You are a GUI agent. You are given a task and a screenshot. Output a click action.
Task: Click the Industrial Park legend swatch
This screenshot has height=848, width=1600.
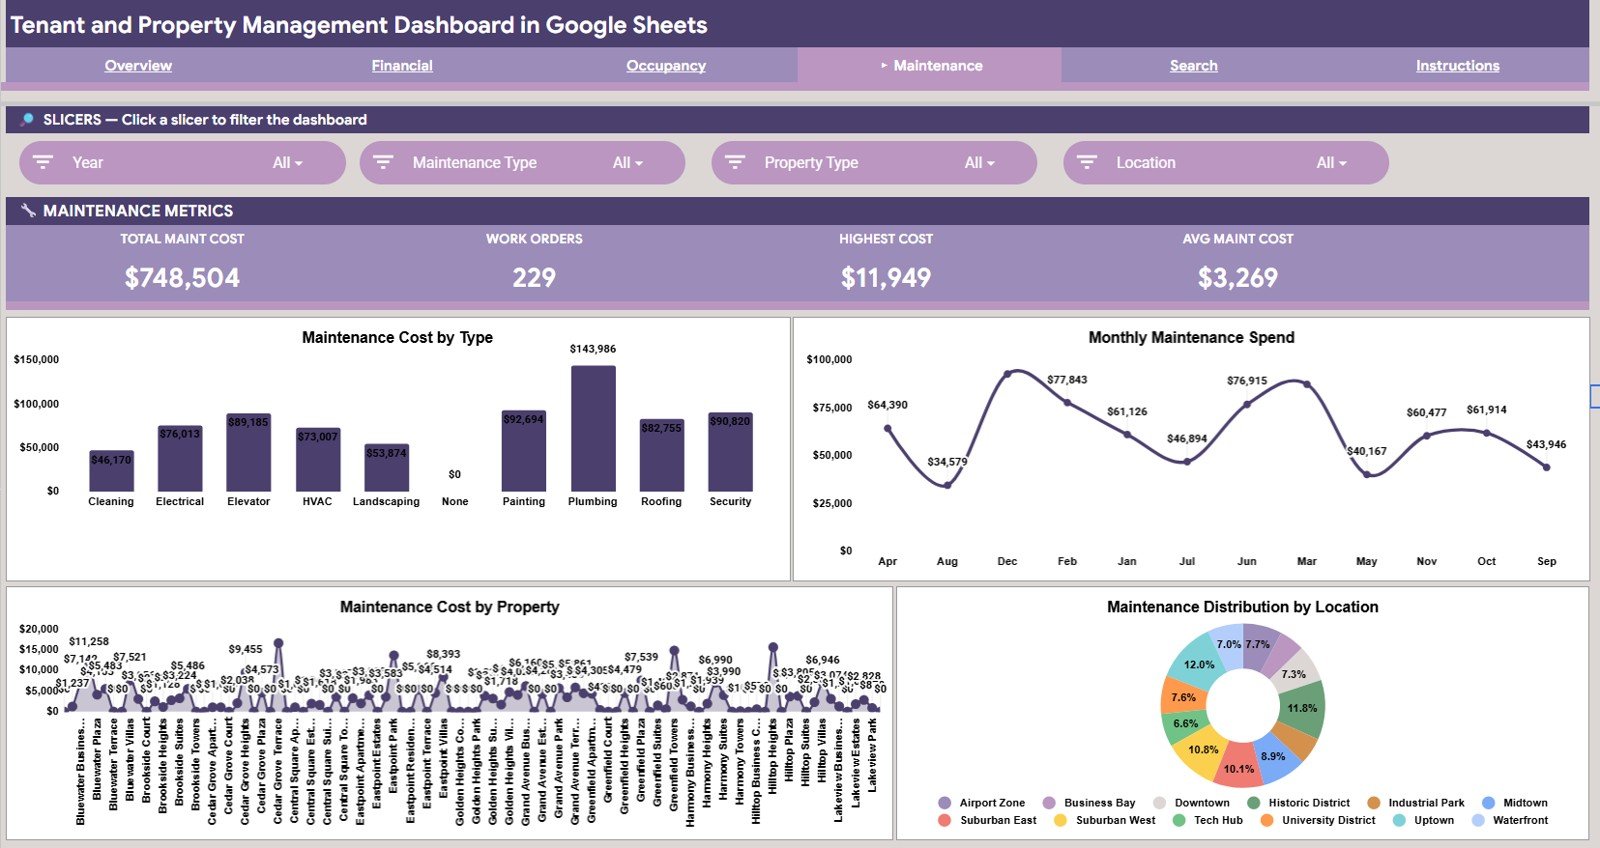(1374, 803)
